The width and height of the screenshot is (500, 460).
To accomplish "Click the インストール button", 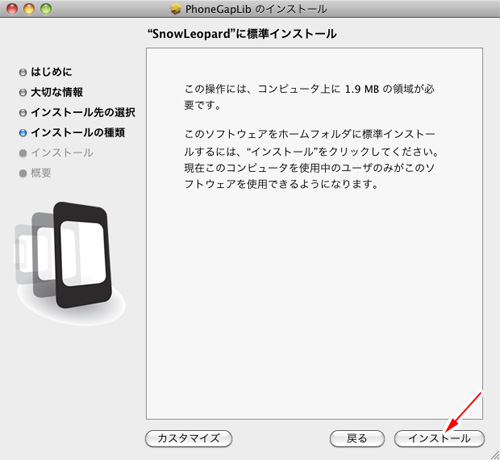I will click(x=439, y=438).
